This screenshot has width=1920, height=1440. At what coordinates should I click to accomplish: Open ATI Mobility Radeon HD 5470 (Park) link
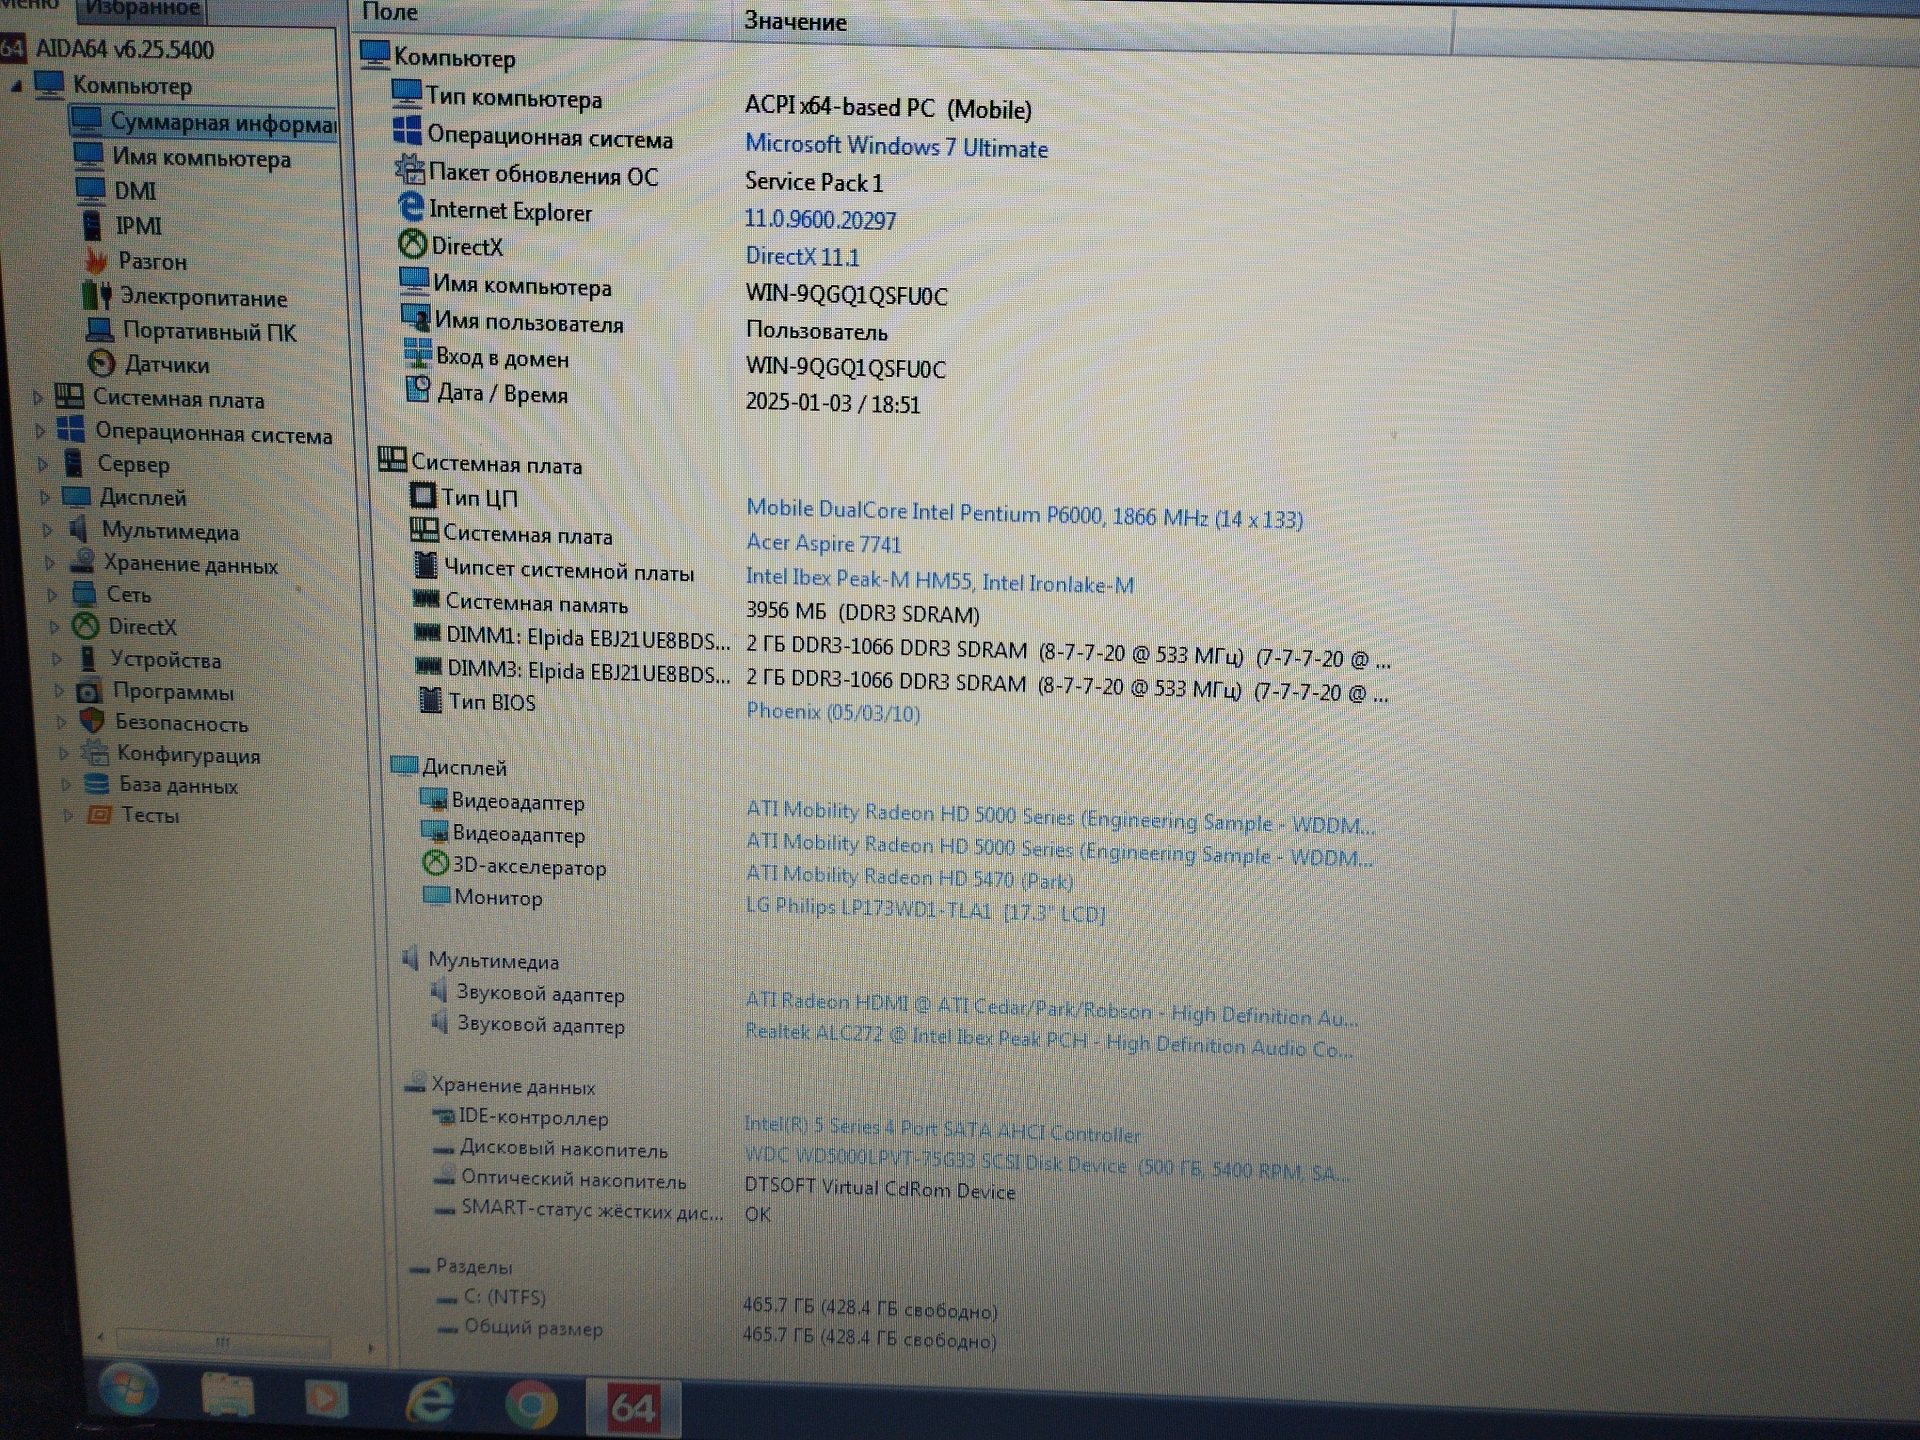point(909,877)
